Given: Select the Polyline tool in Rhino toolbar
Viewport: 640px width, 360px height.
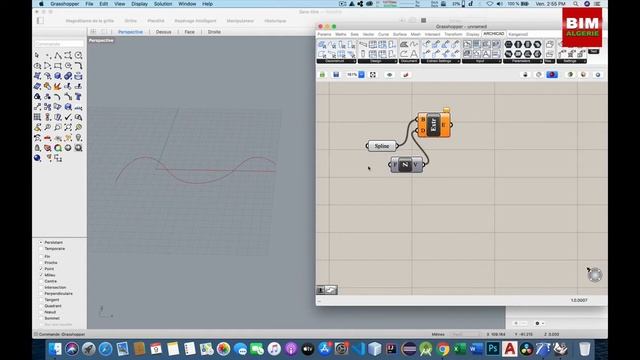Looking at the screenshot, I should pos(58,55).
